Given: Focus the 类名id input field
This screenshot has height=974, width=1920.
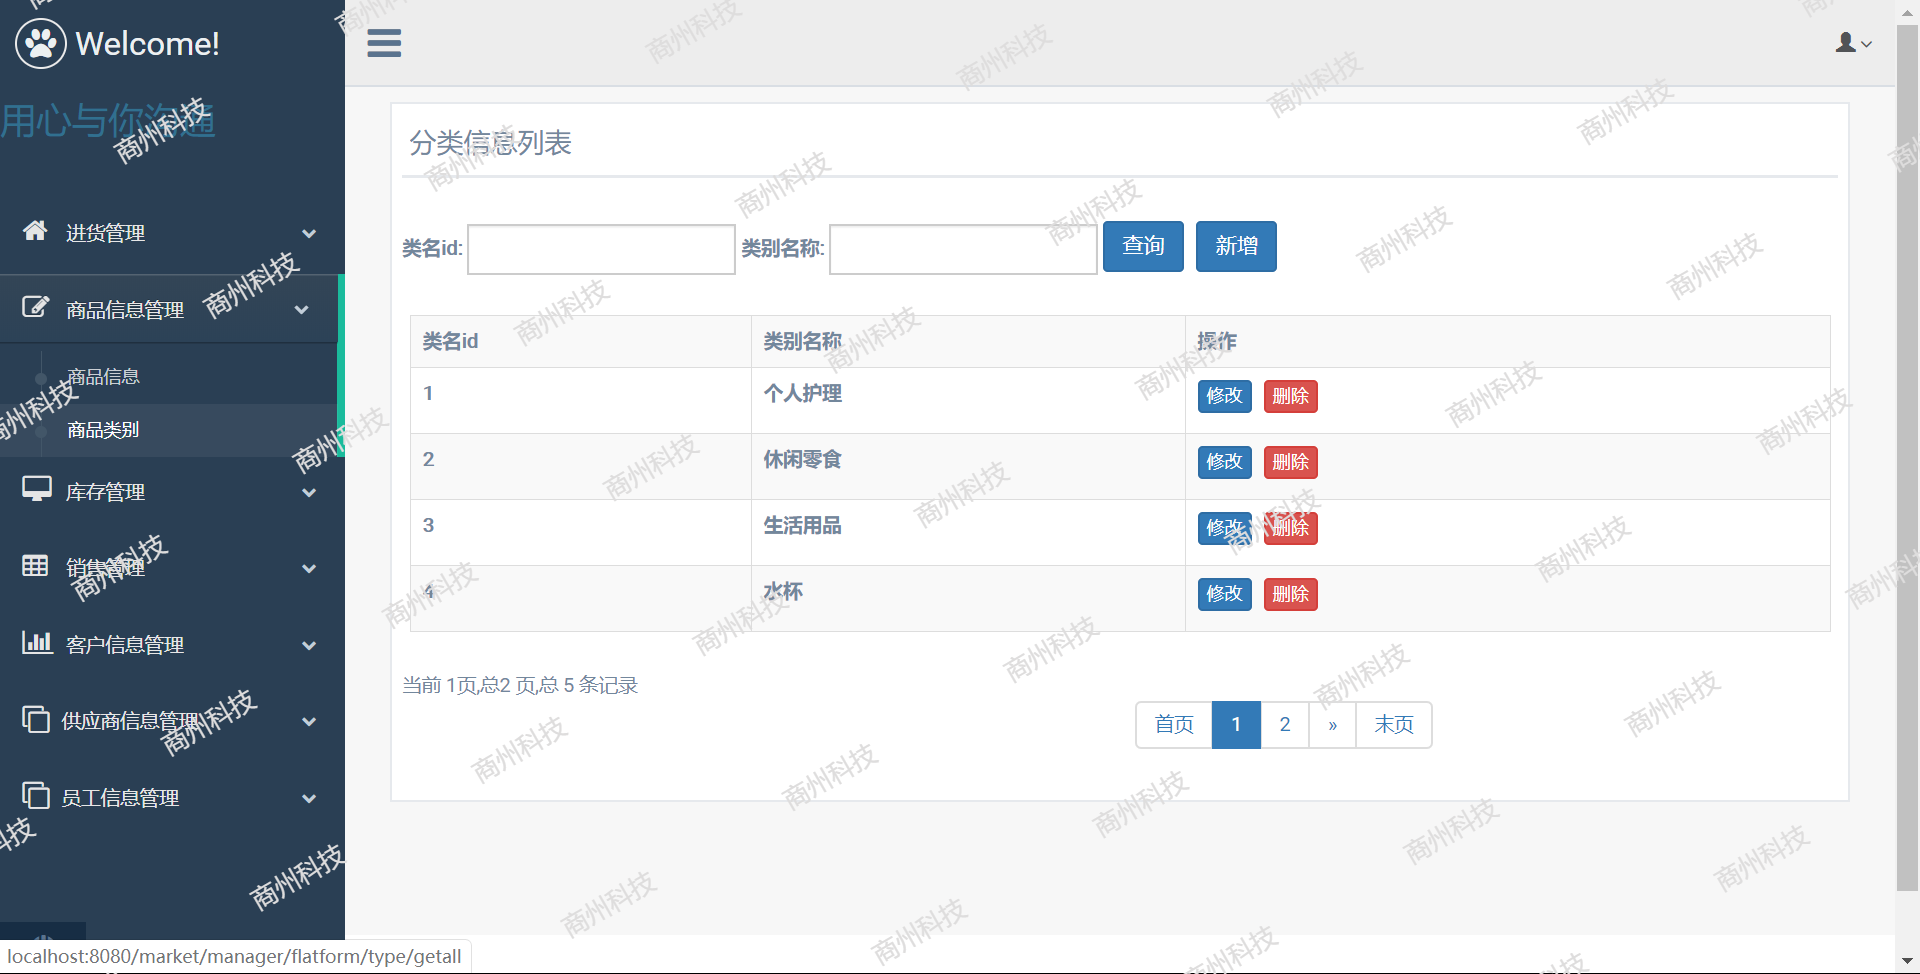Looking at the screenshot, I should 601,249.
